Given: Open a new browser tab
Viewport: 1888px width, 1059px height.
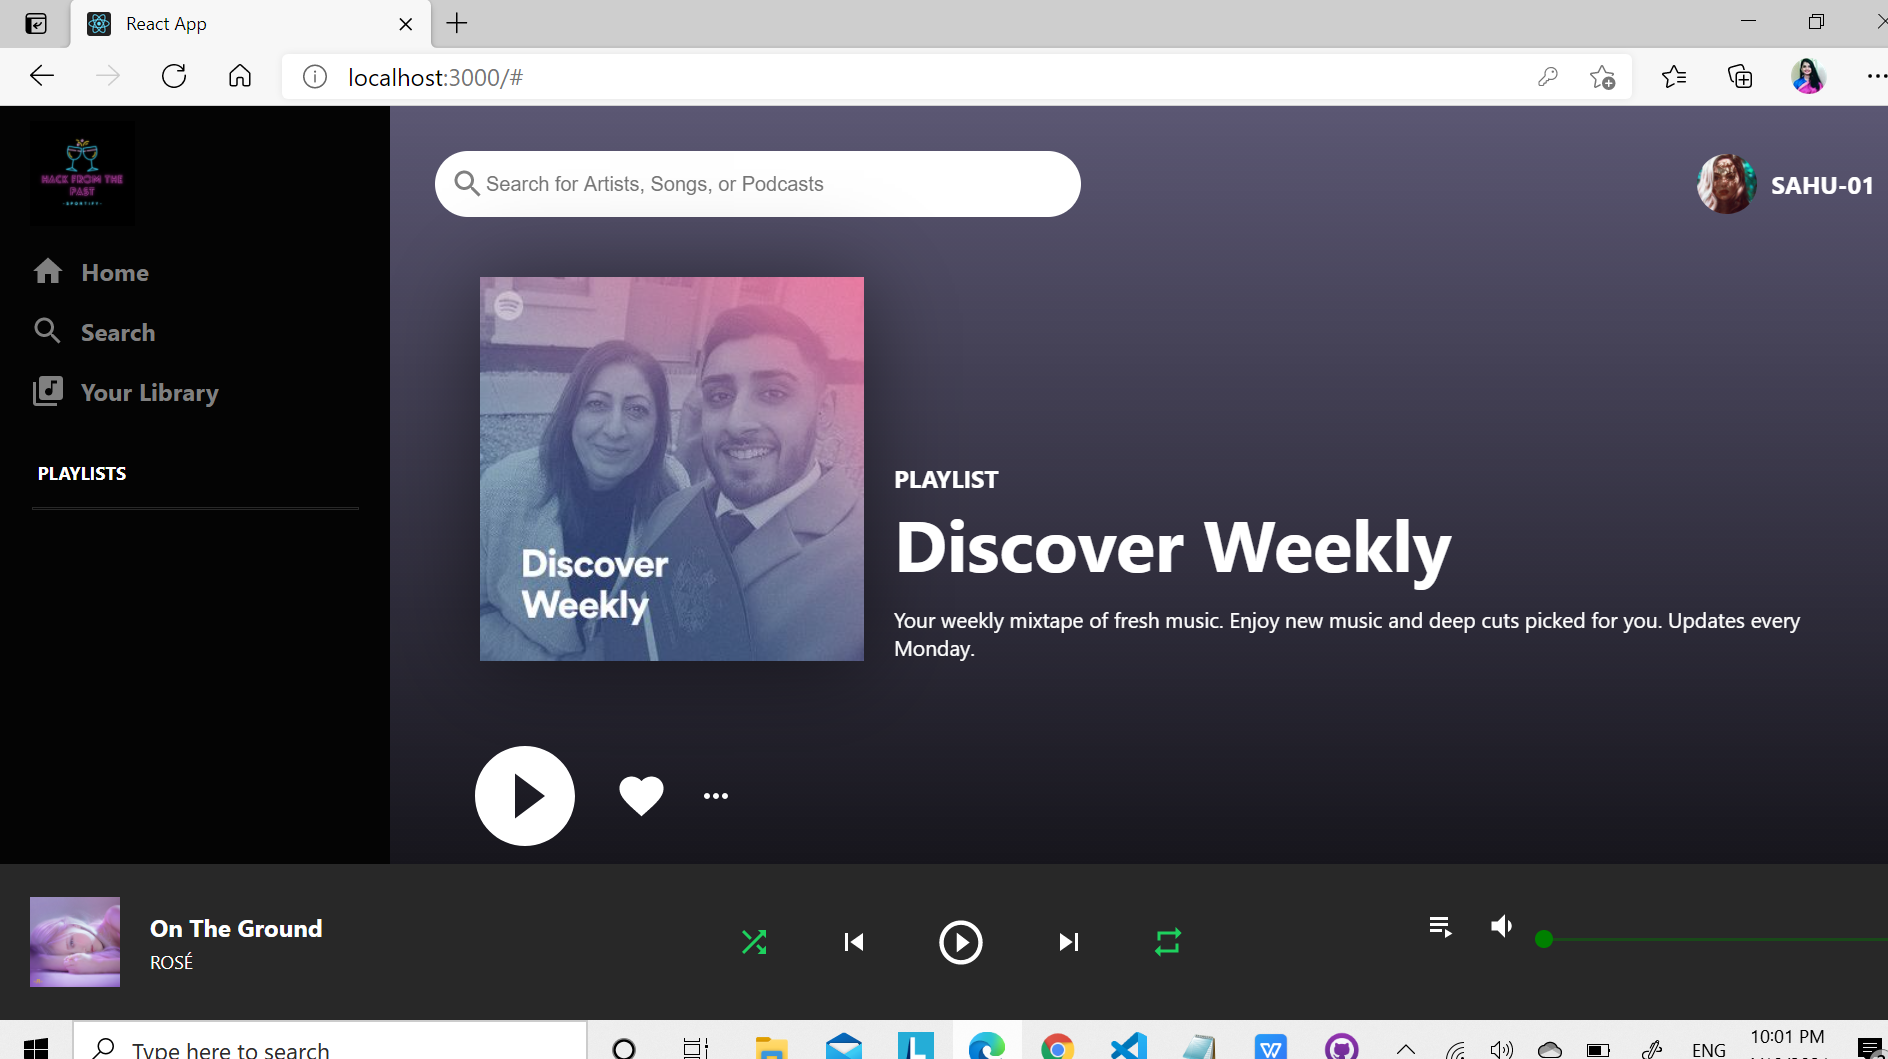Looking at the screenshot, I should tap(457, 23).
